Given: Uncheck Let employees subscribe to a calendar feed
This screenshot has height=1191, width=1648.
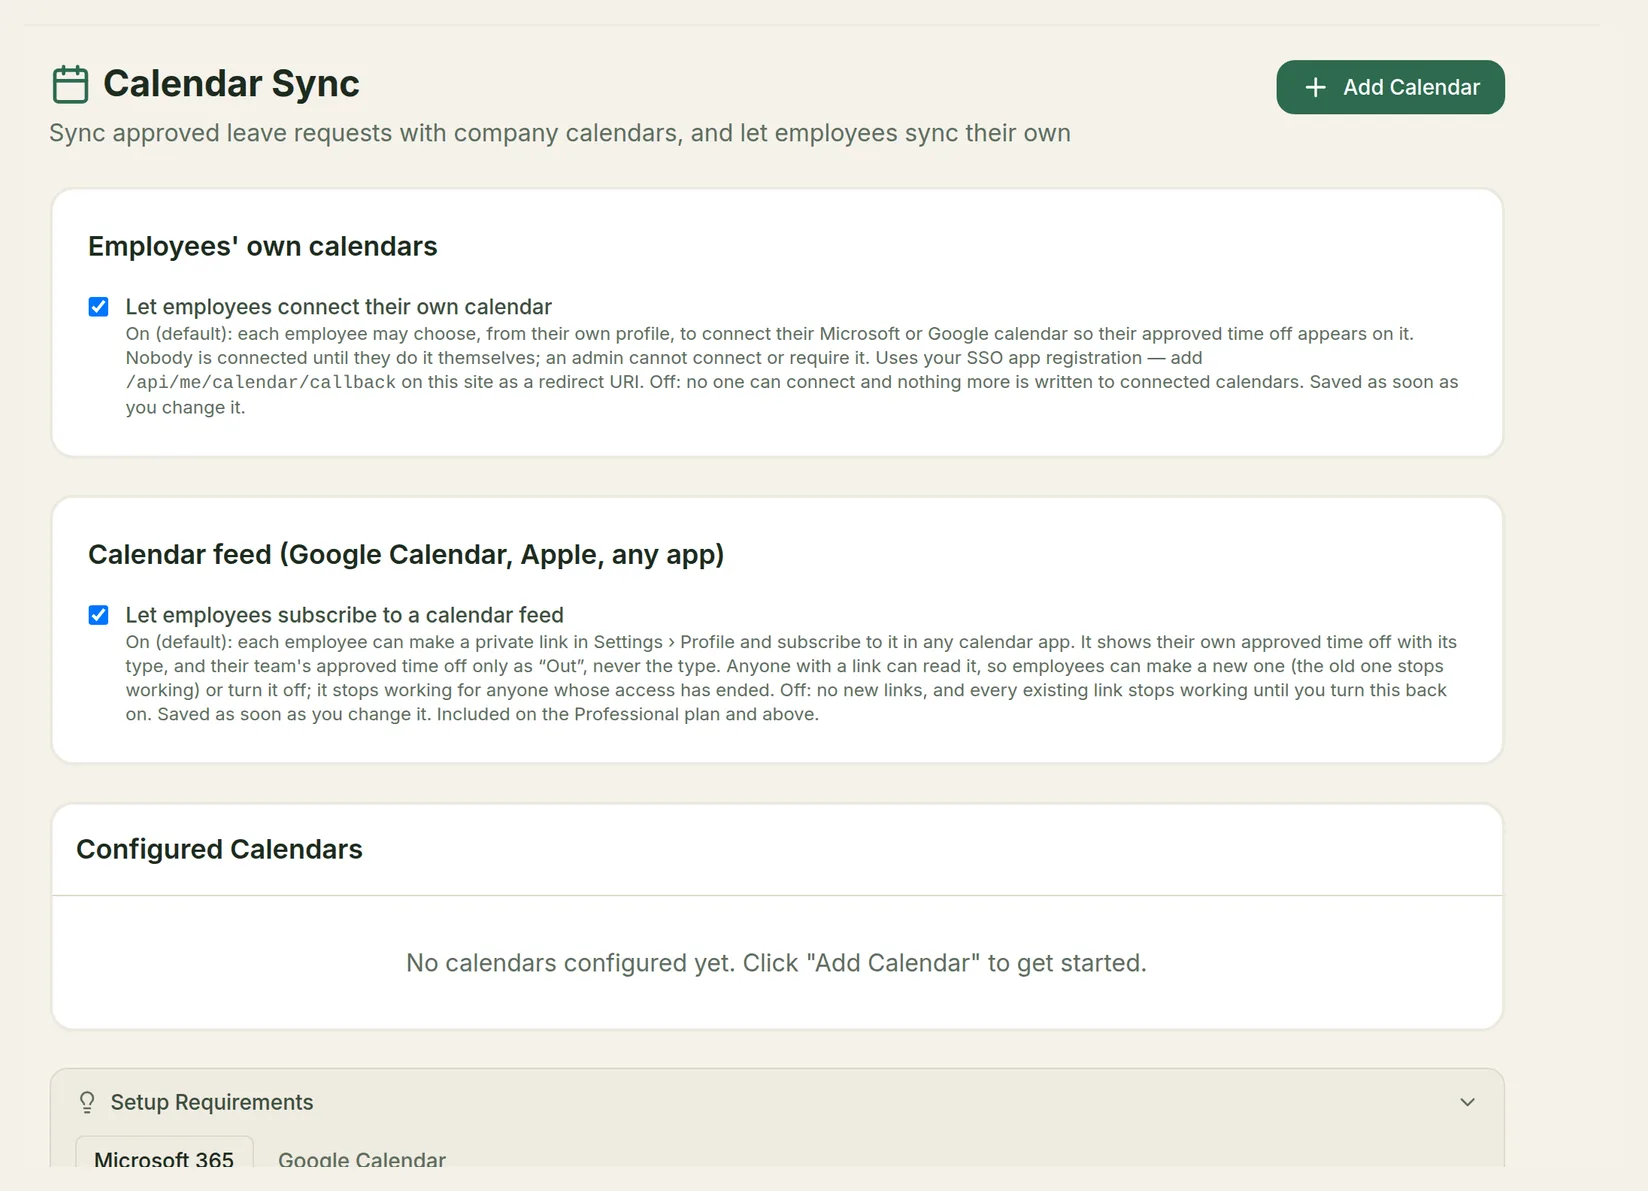Looking at the screenshot, I should pos(98,615).
